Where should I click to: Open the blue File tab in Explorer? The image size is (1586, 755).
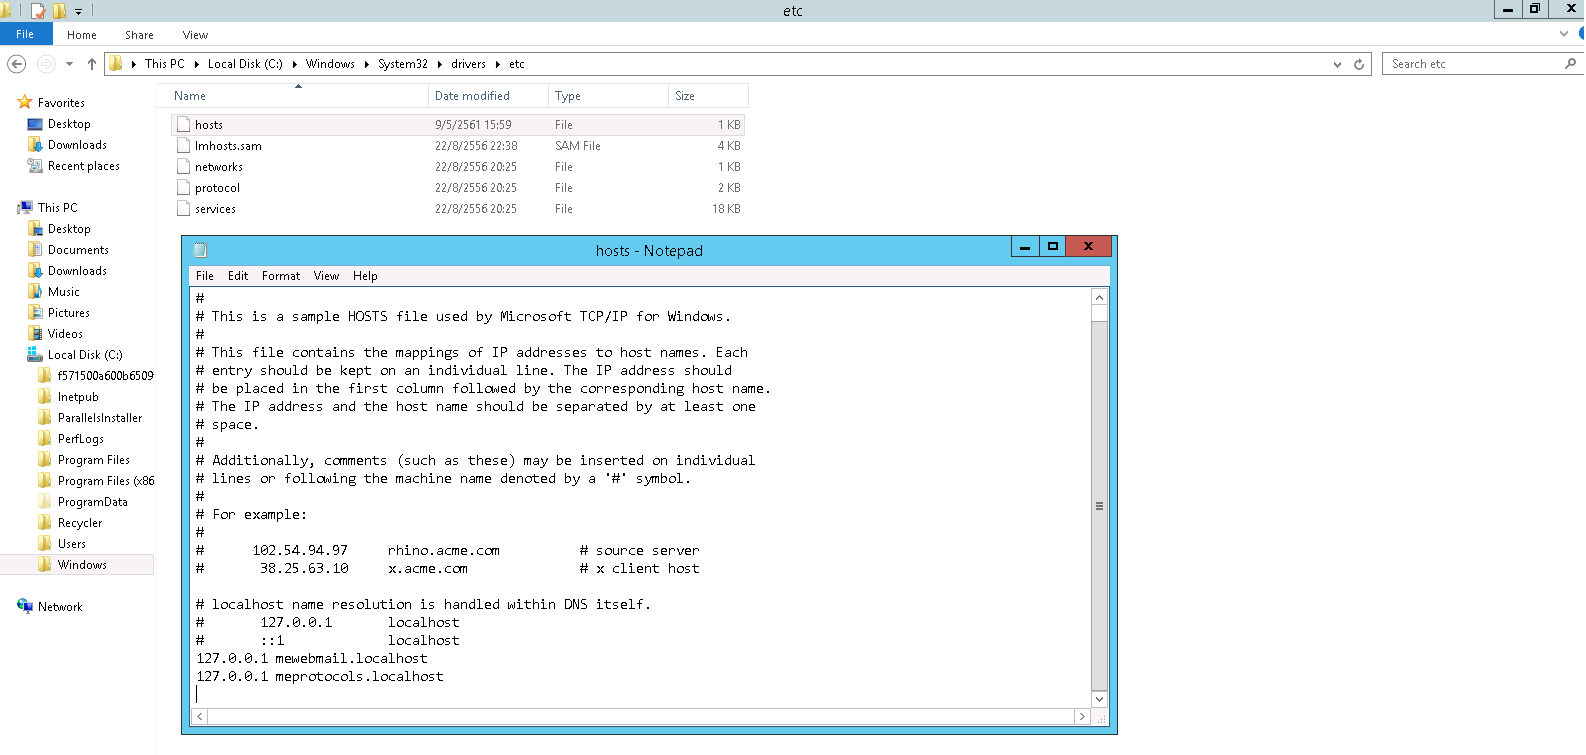pos(25,34)
